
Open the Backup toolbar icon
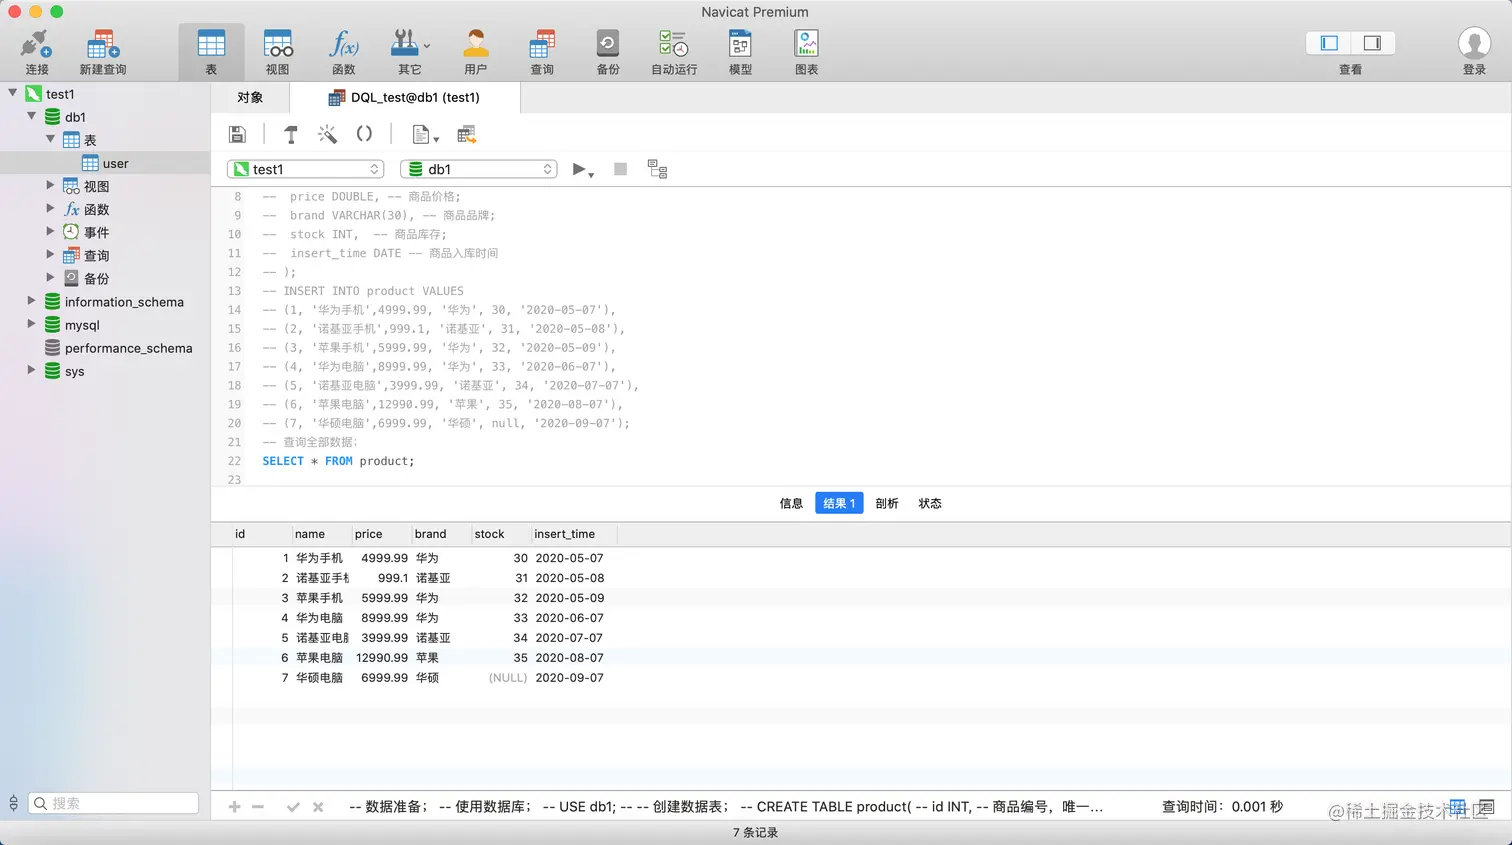click(x=607, y=52)
